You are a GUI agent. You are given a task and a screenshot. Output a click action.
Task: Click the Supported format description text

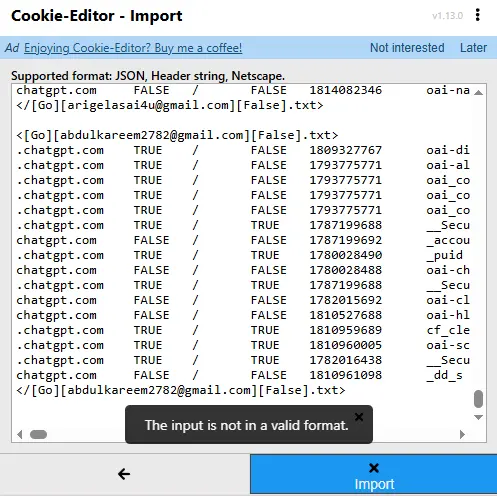148,76
